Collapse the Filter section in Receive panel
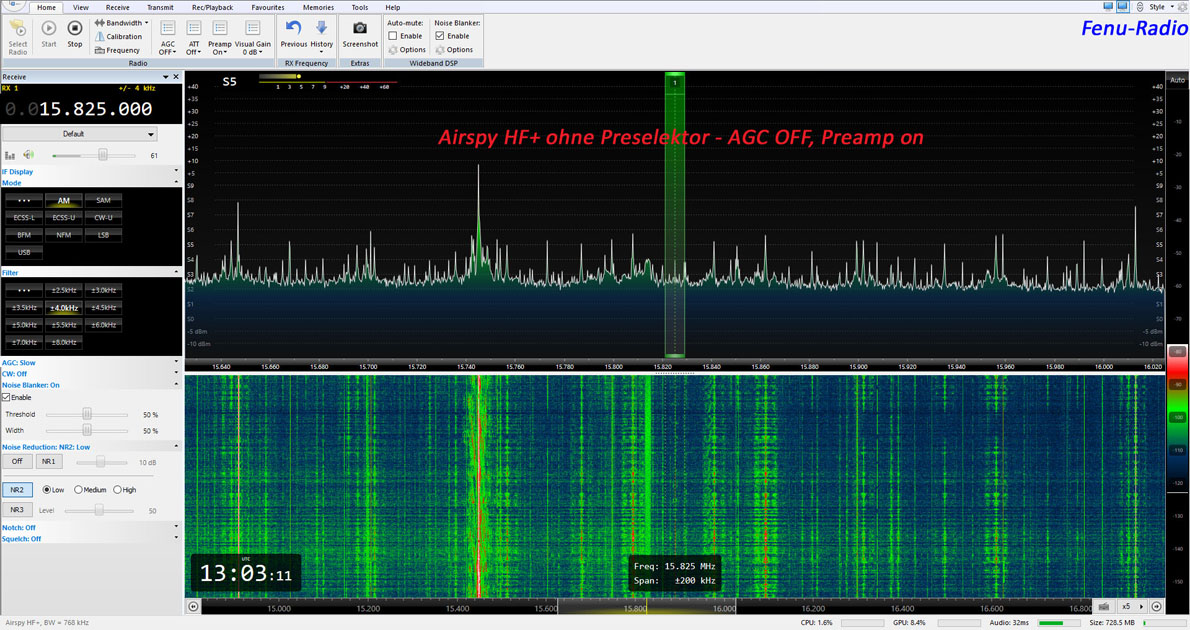Screen dimensions: 1190x630 [177, 271]
